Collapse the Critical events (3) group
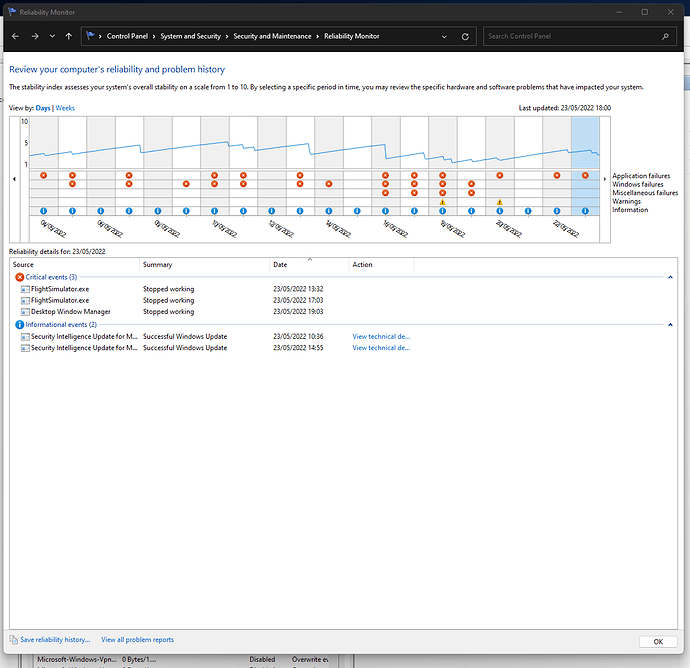 pos(668,277)
